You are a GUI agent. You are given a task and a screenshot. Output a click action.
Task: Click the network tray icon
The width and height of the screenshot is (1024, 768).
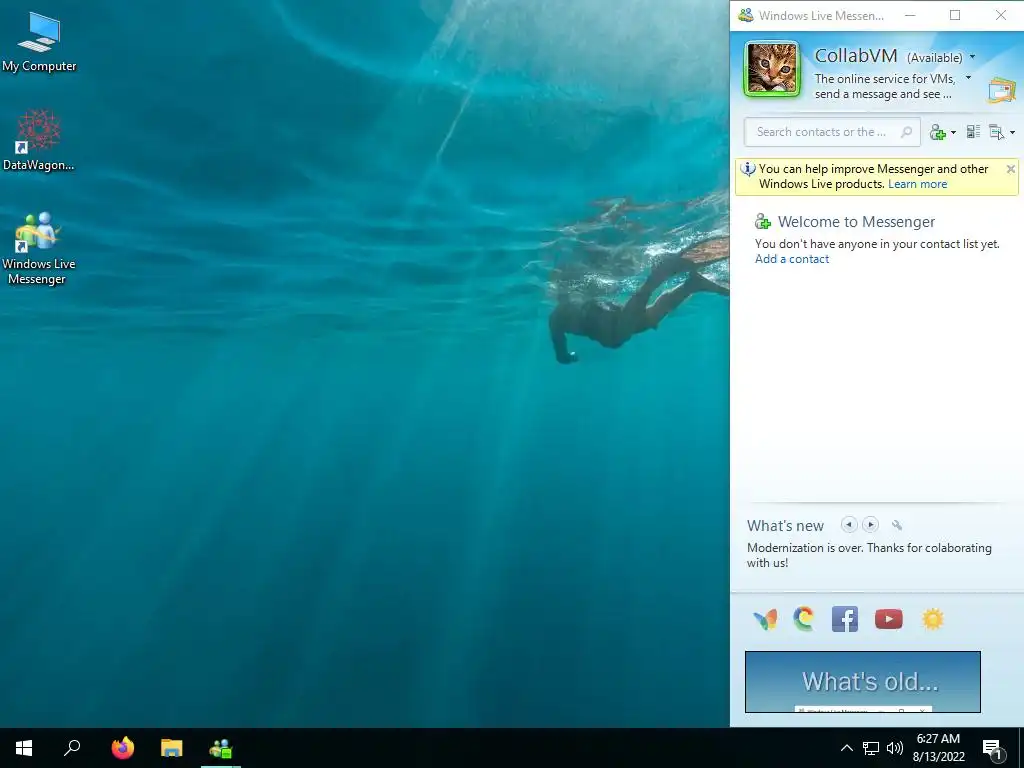coord(871,748)
